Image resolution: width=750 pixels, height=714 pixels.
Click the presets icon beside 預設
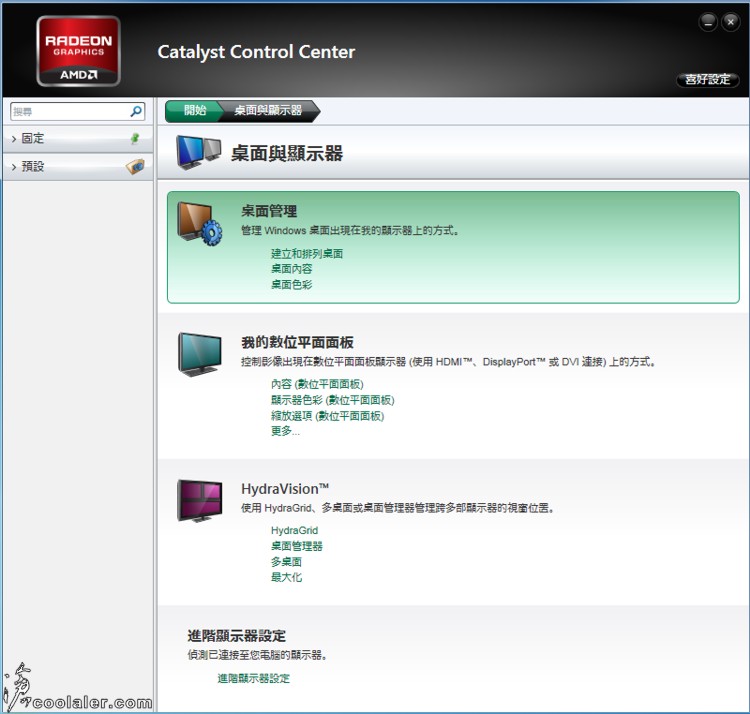click(135, 166)
